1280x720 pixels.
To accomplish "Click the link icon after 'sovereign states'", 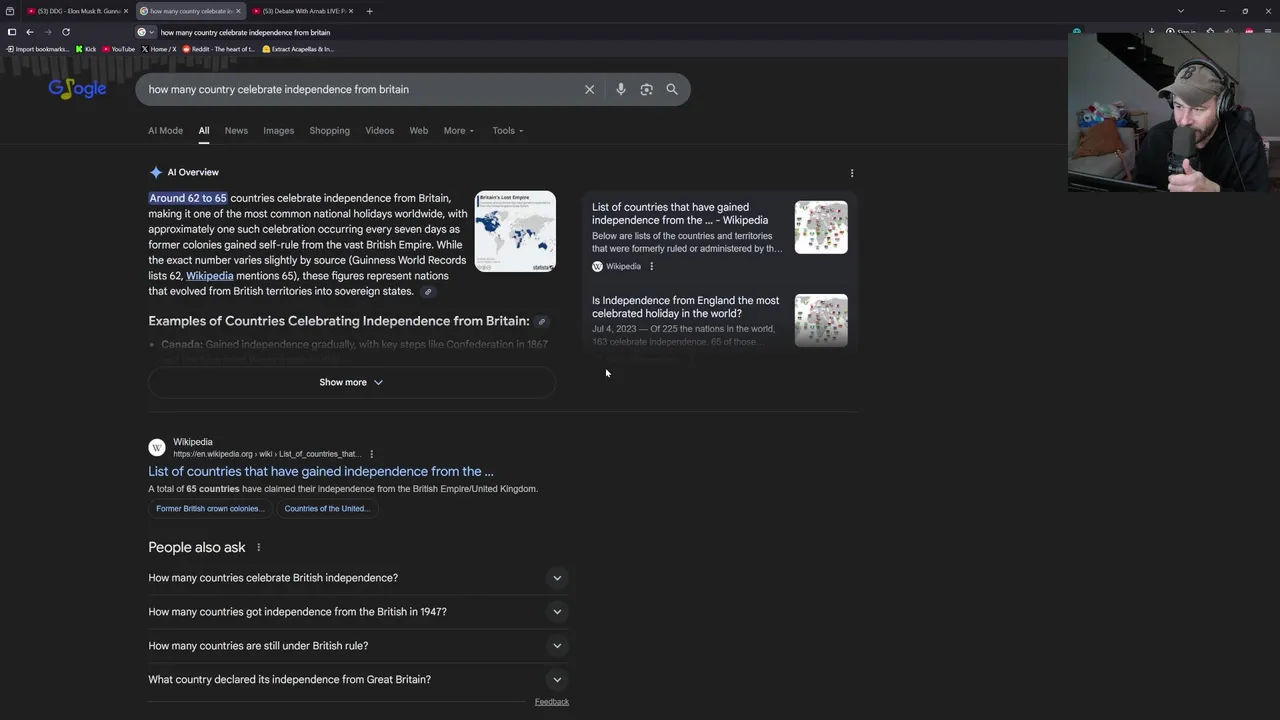I will coord(428,292).
